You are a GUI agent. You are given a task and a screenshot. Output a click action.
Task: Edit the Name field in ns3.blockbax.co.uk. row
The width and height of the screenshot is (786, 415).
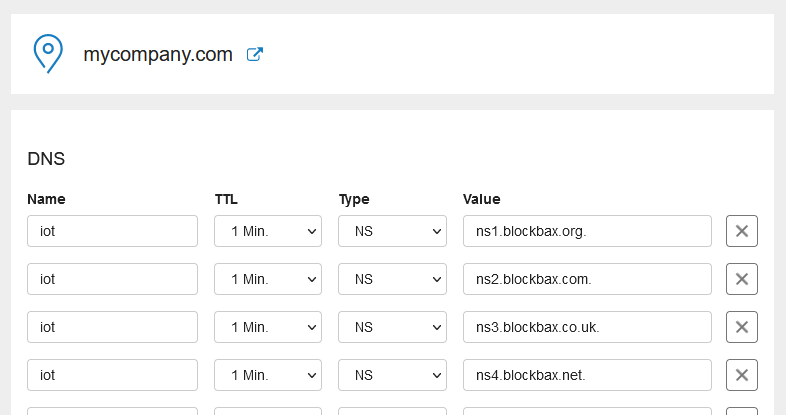click(112, 327)
